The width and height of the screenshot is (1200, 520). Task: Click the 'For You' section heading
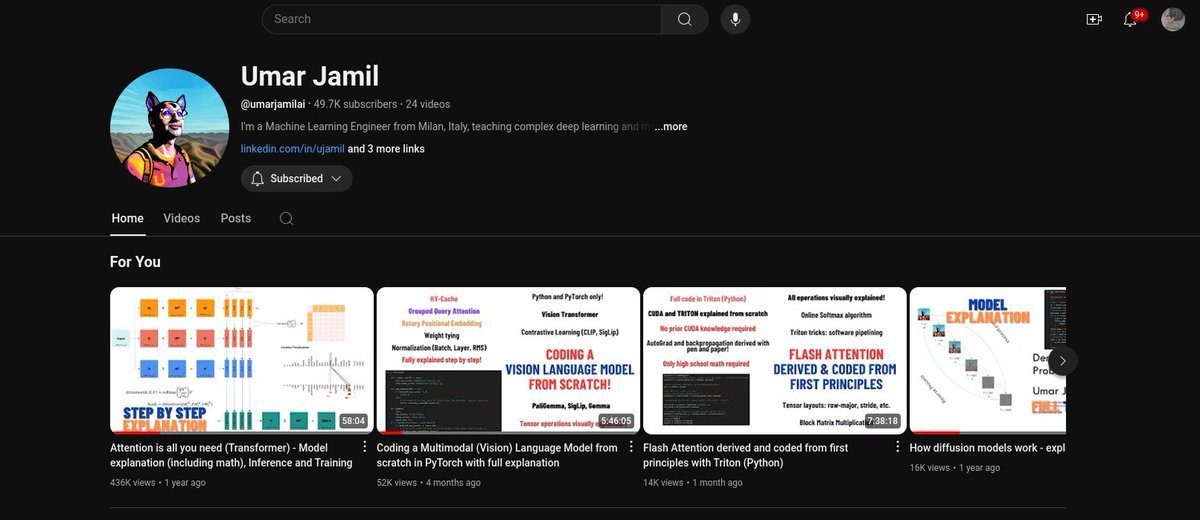point(135,262)
